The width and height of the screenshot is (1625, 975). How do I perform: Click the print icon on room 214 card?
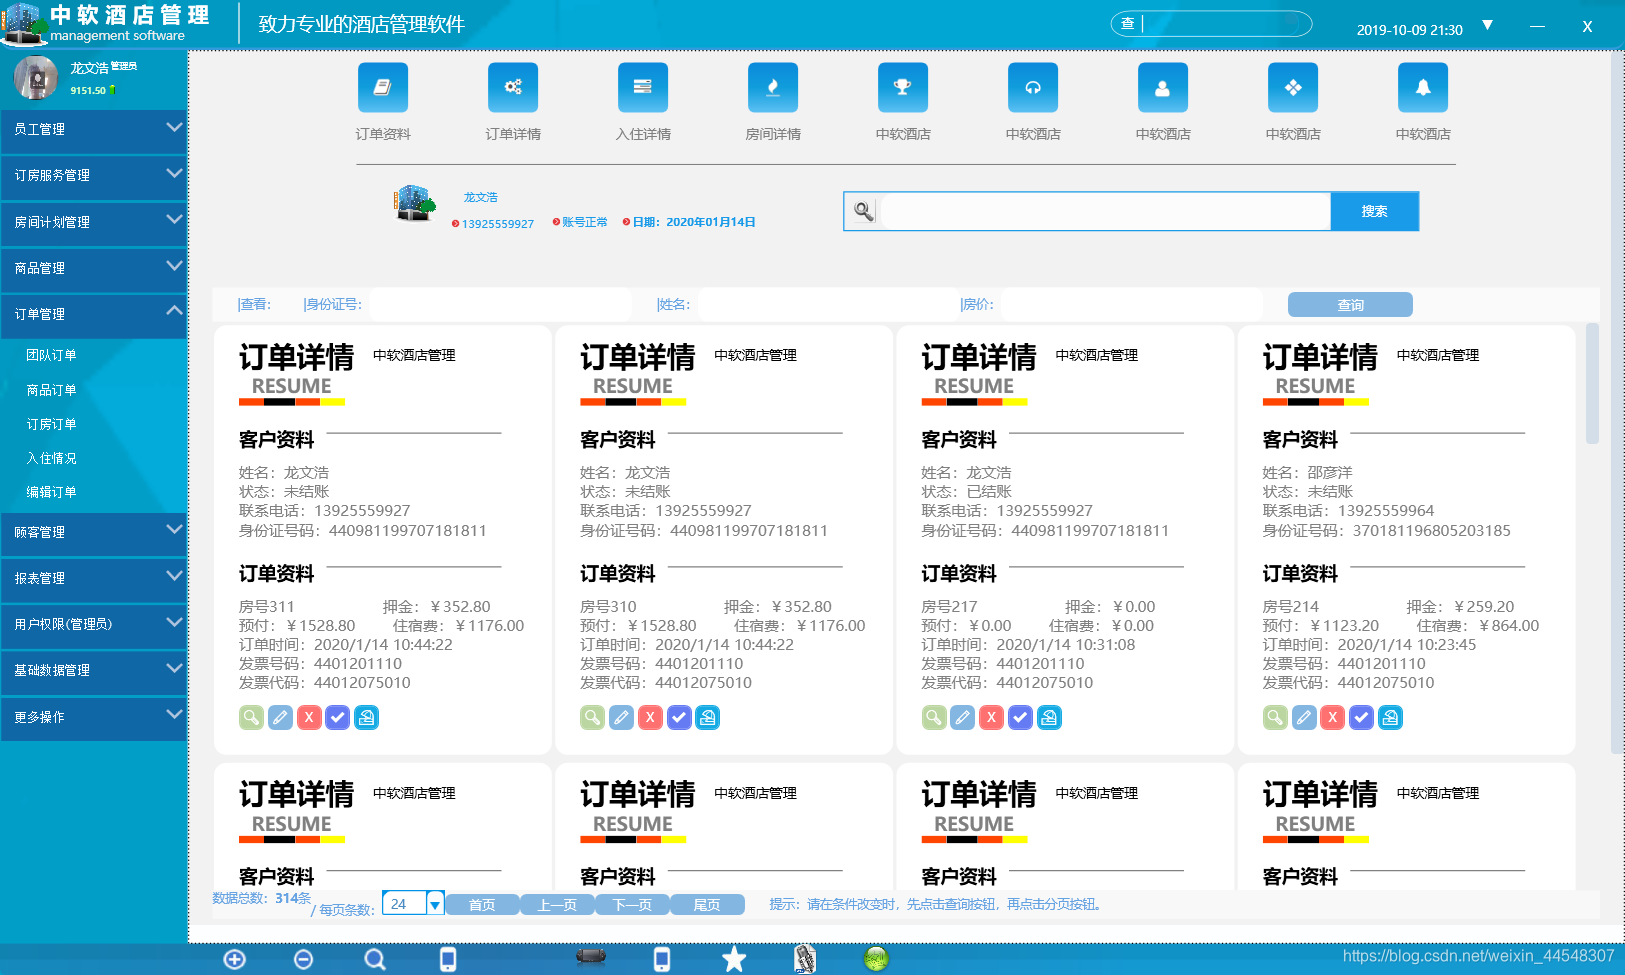[1391, 717]
